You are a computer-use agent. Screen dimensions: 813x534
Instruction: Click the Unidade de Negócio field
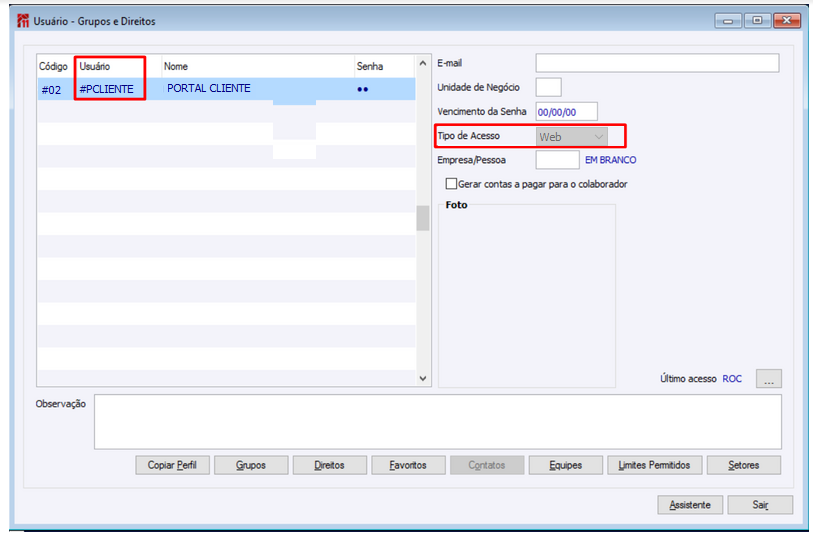[548, 87]
